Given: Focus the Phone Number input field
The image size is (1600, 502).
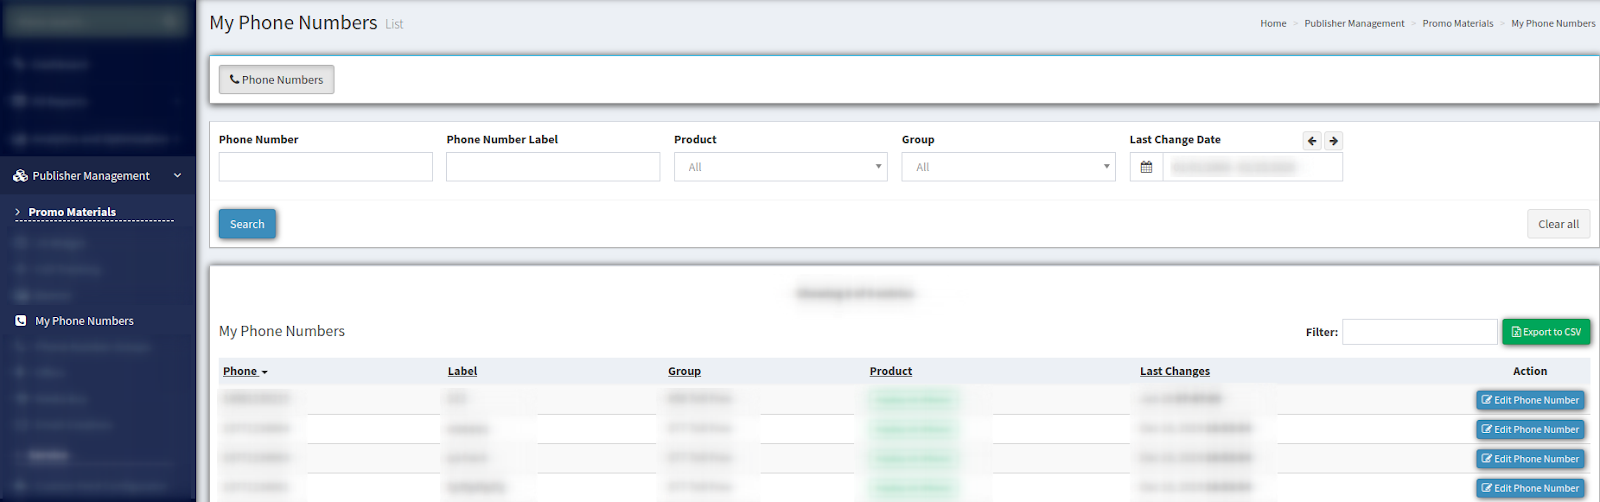Looking at the screenshot, I should click(325, 167).
